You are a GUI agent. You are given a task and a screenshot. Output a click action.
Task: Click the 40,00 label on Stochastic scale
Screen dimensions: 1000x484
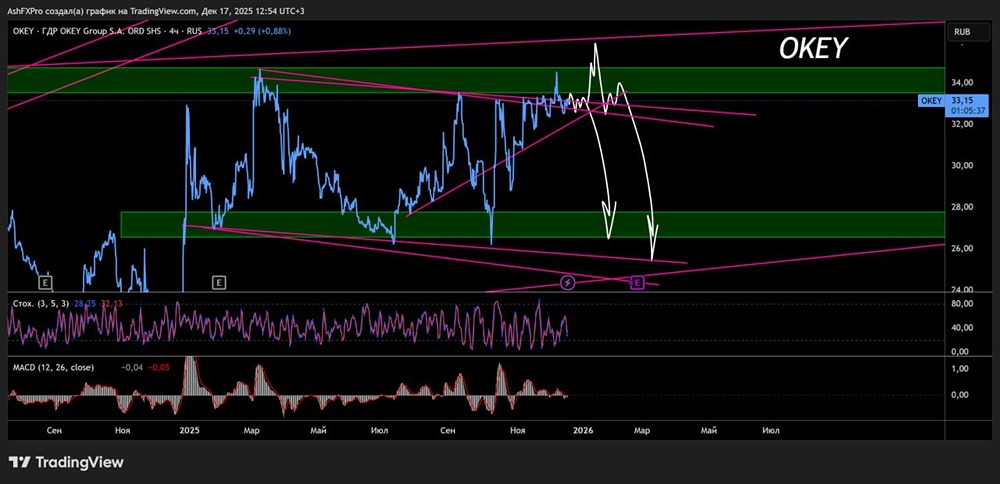point(962,327)
